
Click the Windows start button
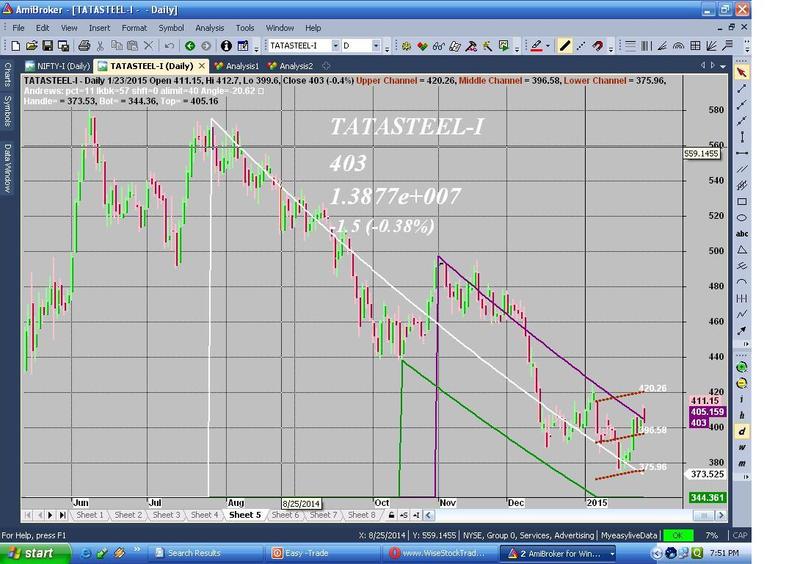35,553
